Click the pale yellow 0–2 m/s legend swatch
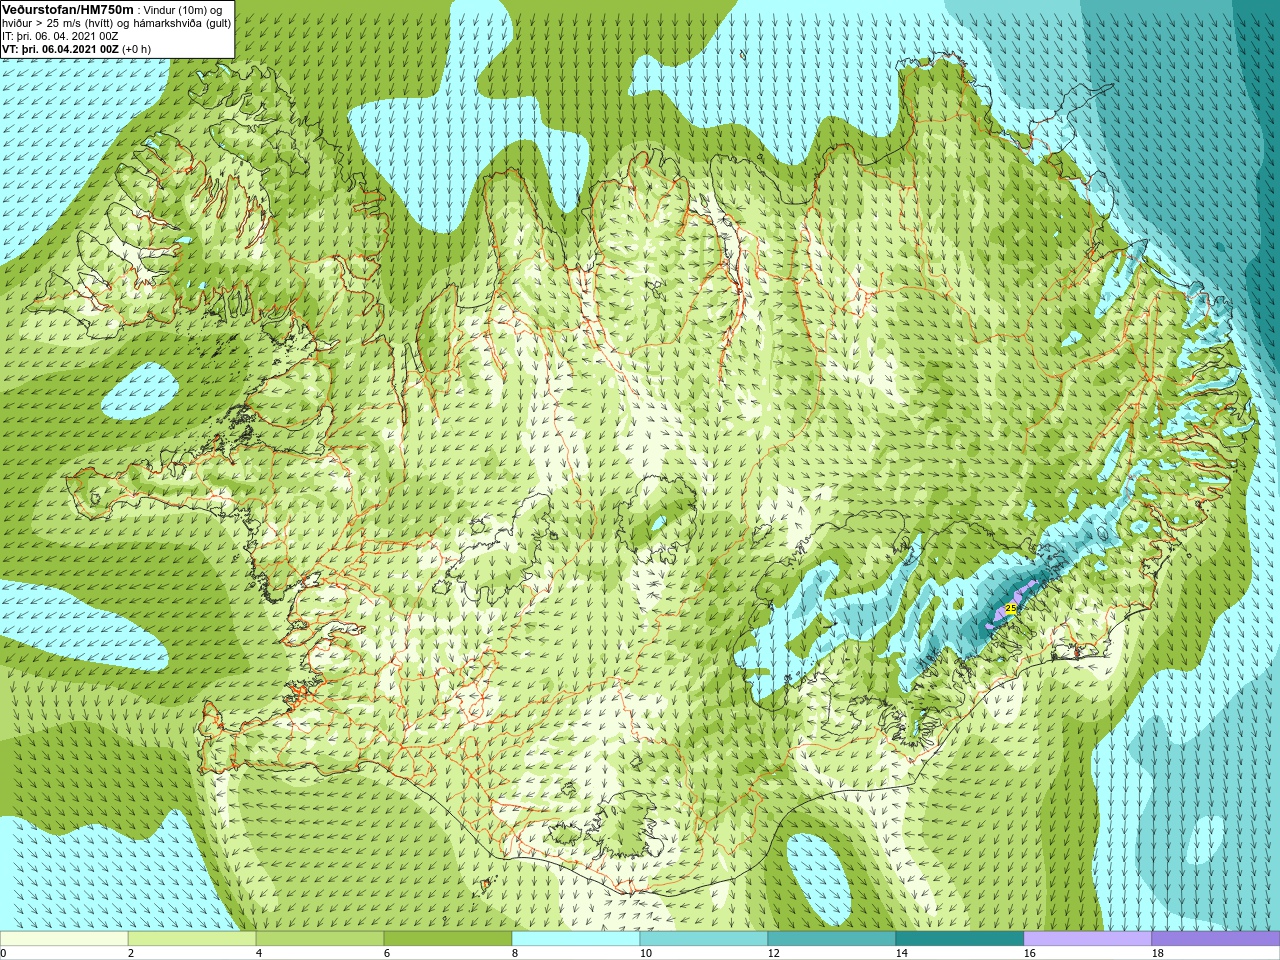The image size is (1280, 960). [64, 939]
